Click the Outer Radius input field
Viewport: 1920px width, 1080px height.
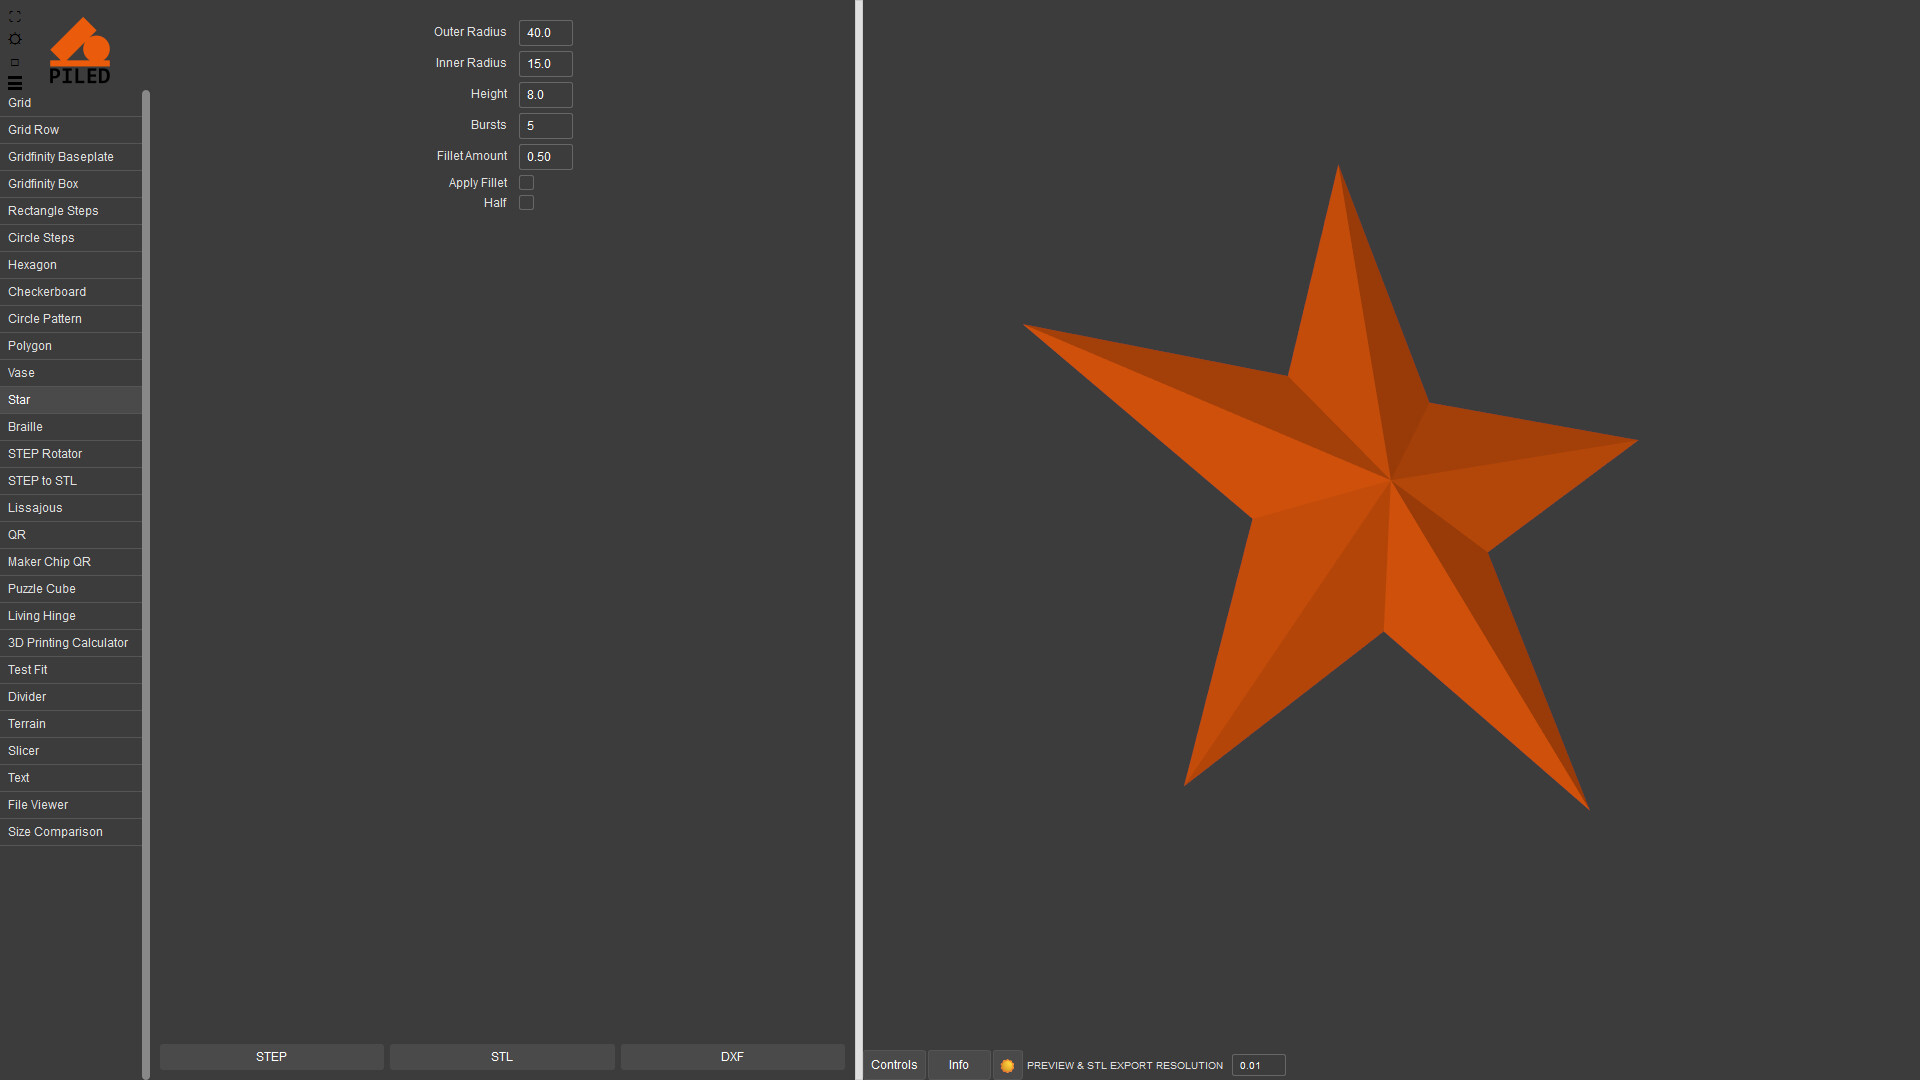tap(545, 33)
